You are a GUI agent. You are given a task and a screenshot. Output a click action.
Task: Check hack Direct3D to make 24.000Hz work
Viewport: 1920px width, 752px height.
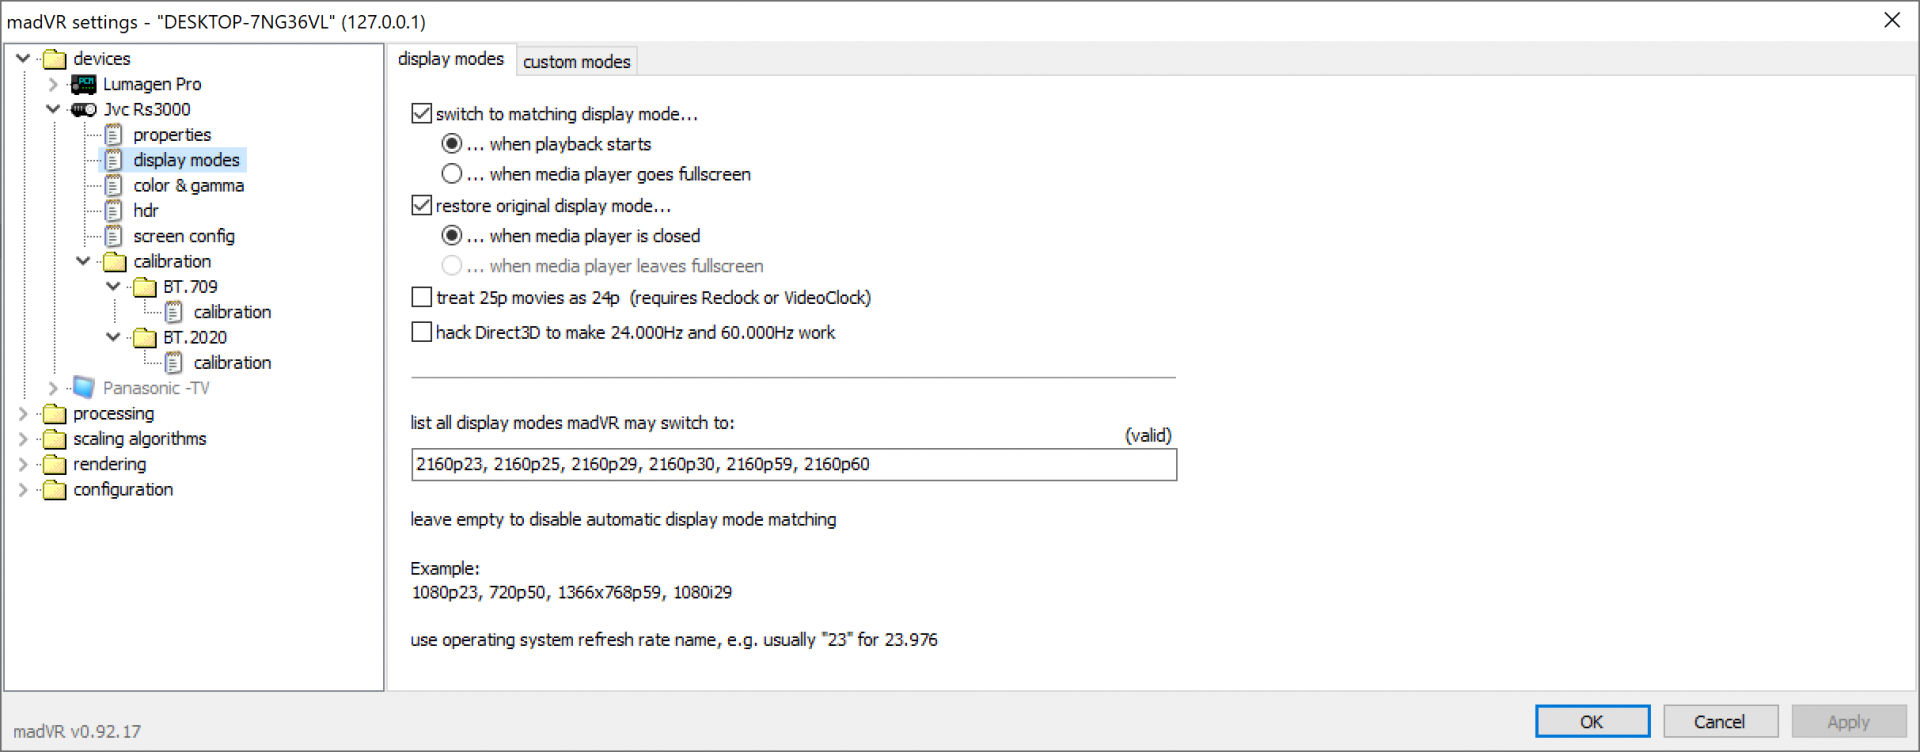[x=421, y=331]
